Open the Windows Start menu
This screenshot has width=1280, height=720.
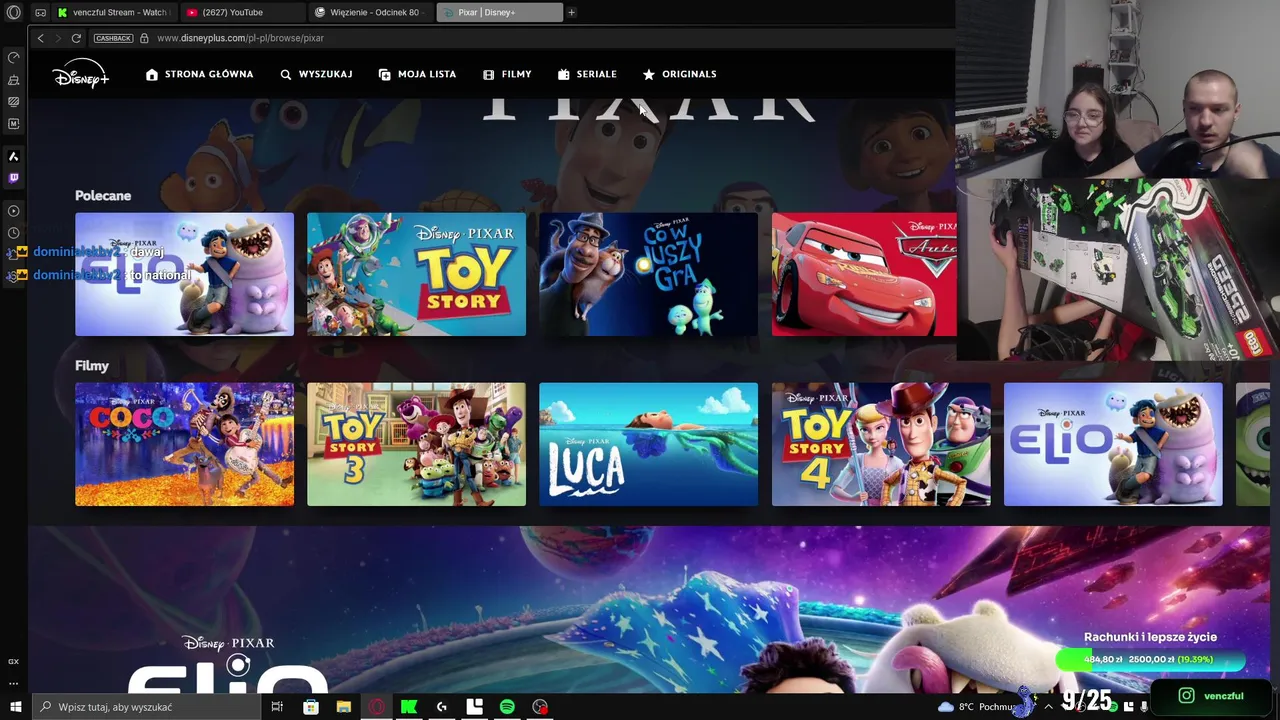(x=15, y=707)
